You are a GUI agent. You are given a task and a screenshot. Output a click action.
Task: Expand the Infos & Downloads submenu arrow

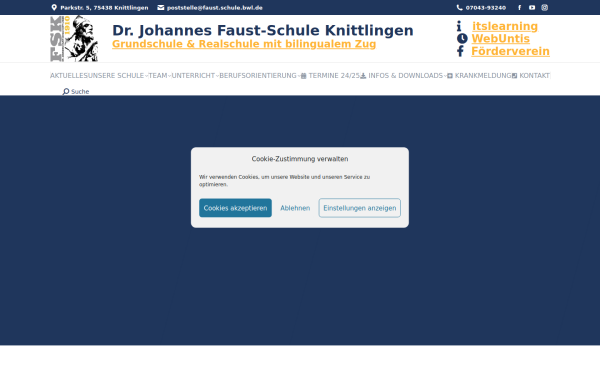tap(445, 76)
